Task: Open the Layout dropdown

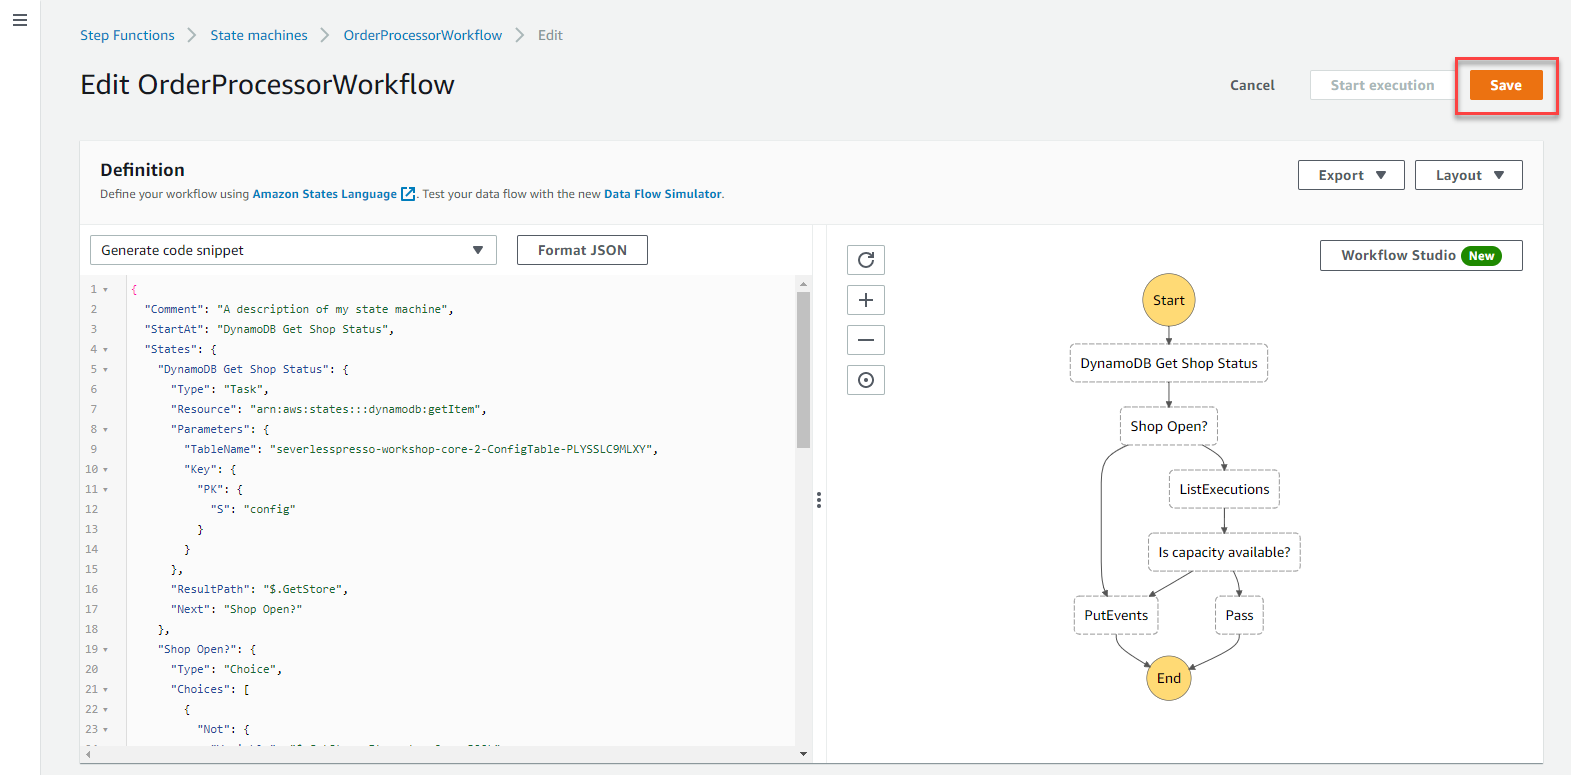Action: [1469, 175]
